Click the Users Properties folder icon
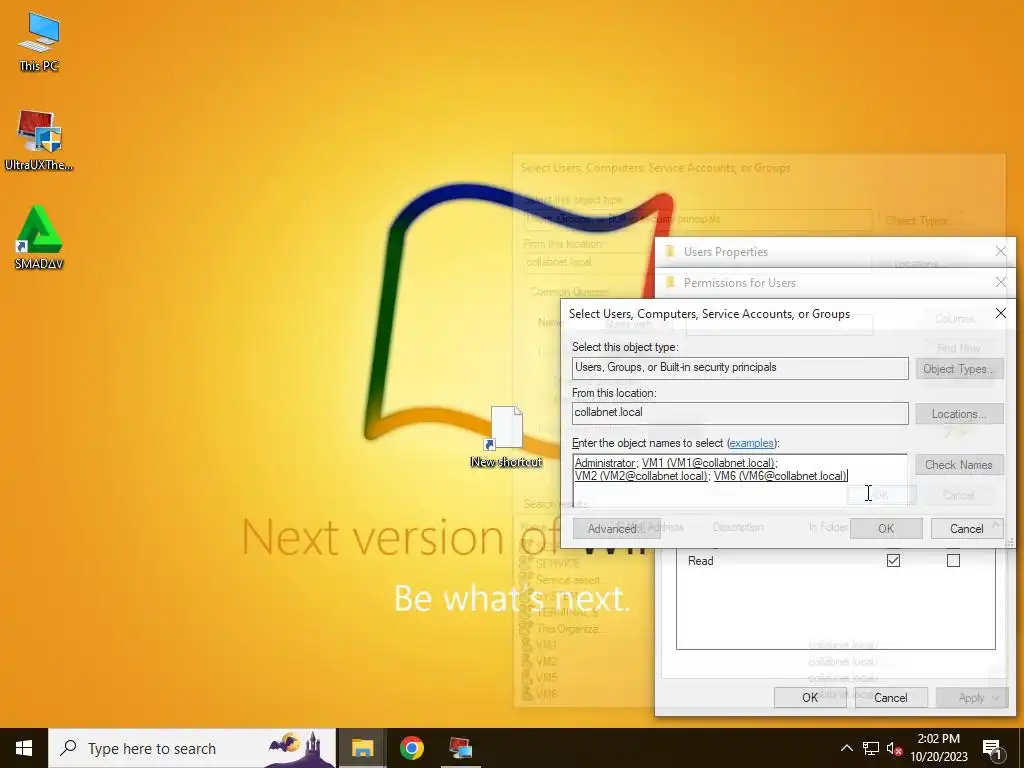 click(669, 251)
